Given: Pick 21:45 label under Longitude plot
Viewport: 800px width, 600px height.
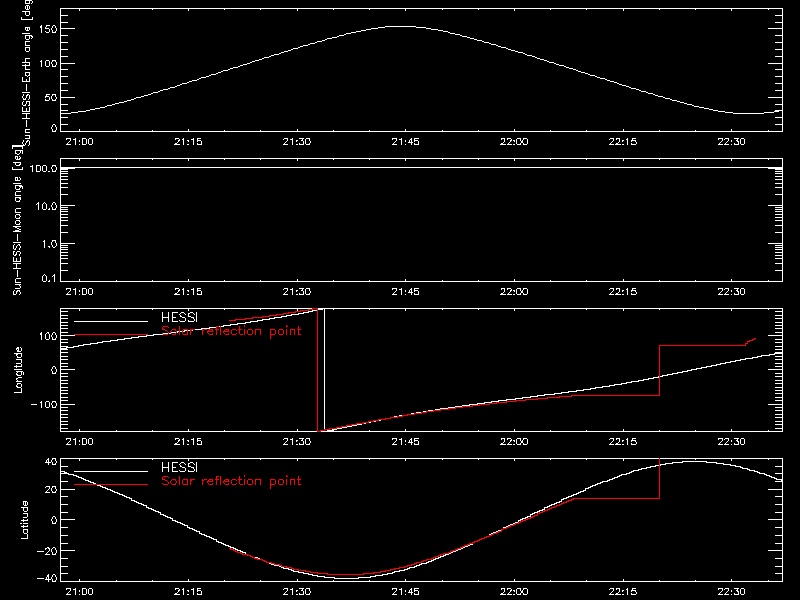Looking at the screenshot, I should [406, 442].
